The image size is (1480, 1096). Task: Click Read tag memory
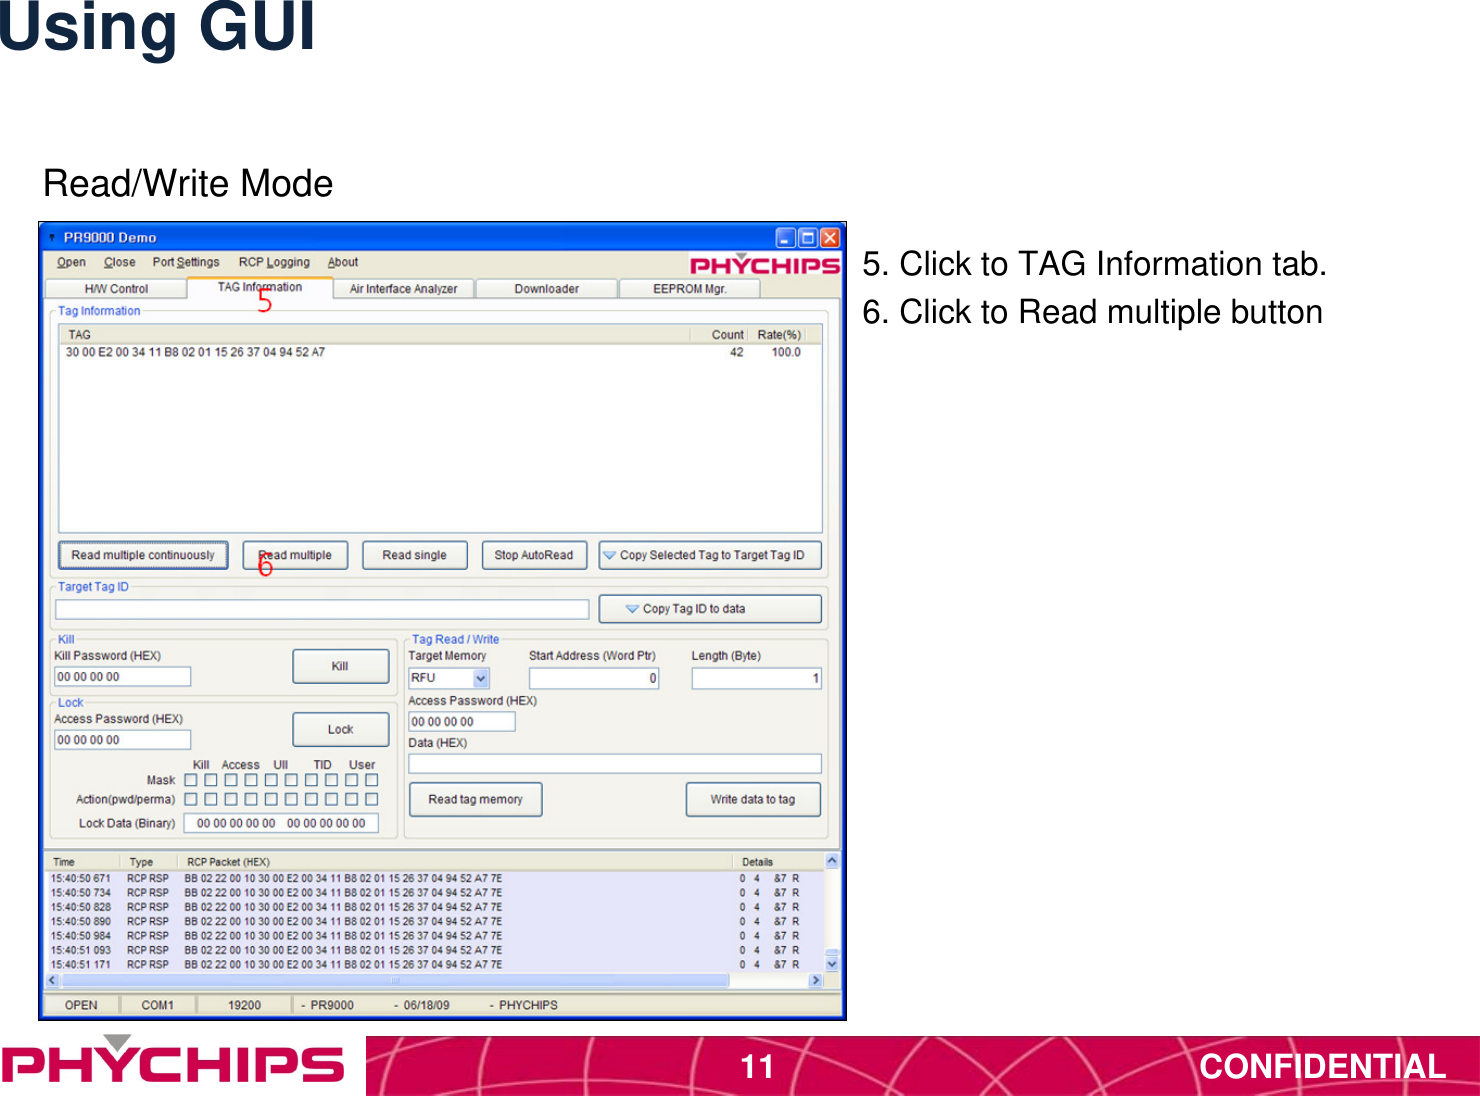point(475,799)
